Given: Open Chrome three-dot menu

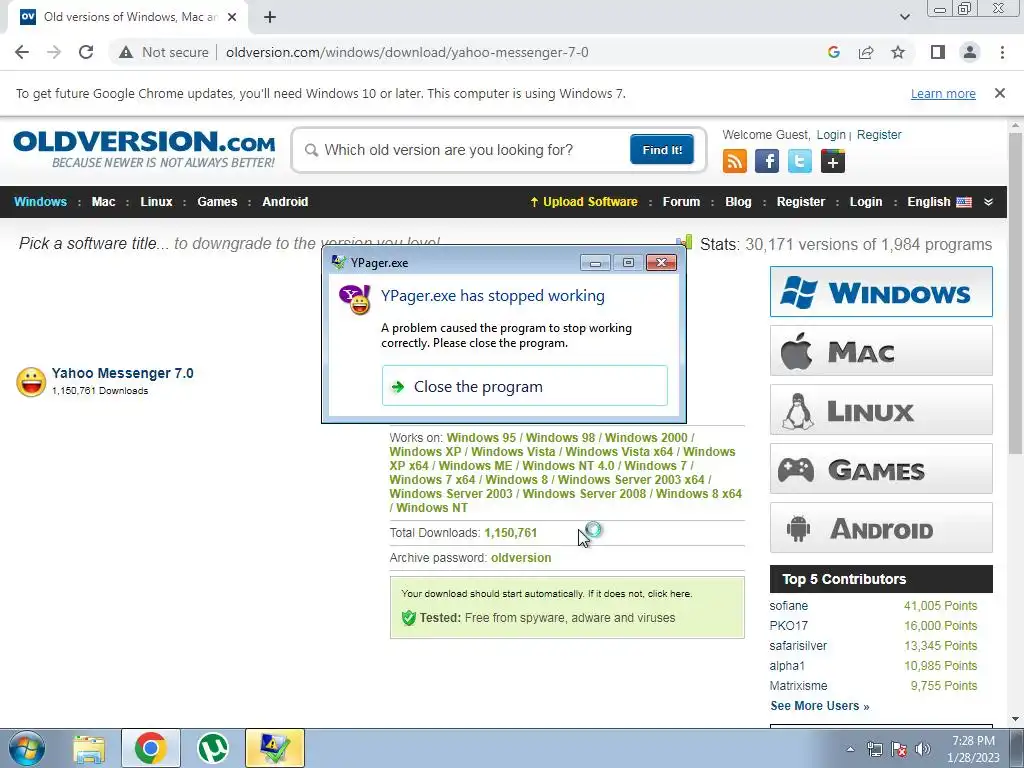Looking at the screenshot, I should pyautogui.click(x=1002, y=52).
